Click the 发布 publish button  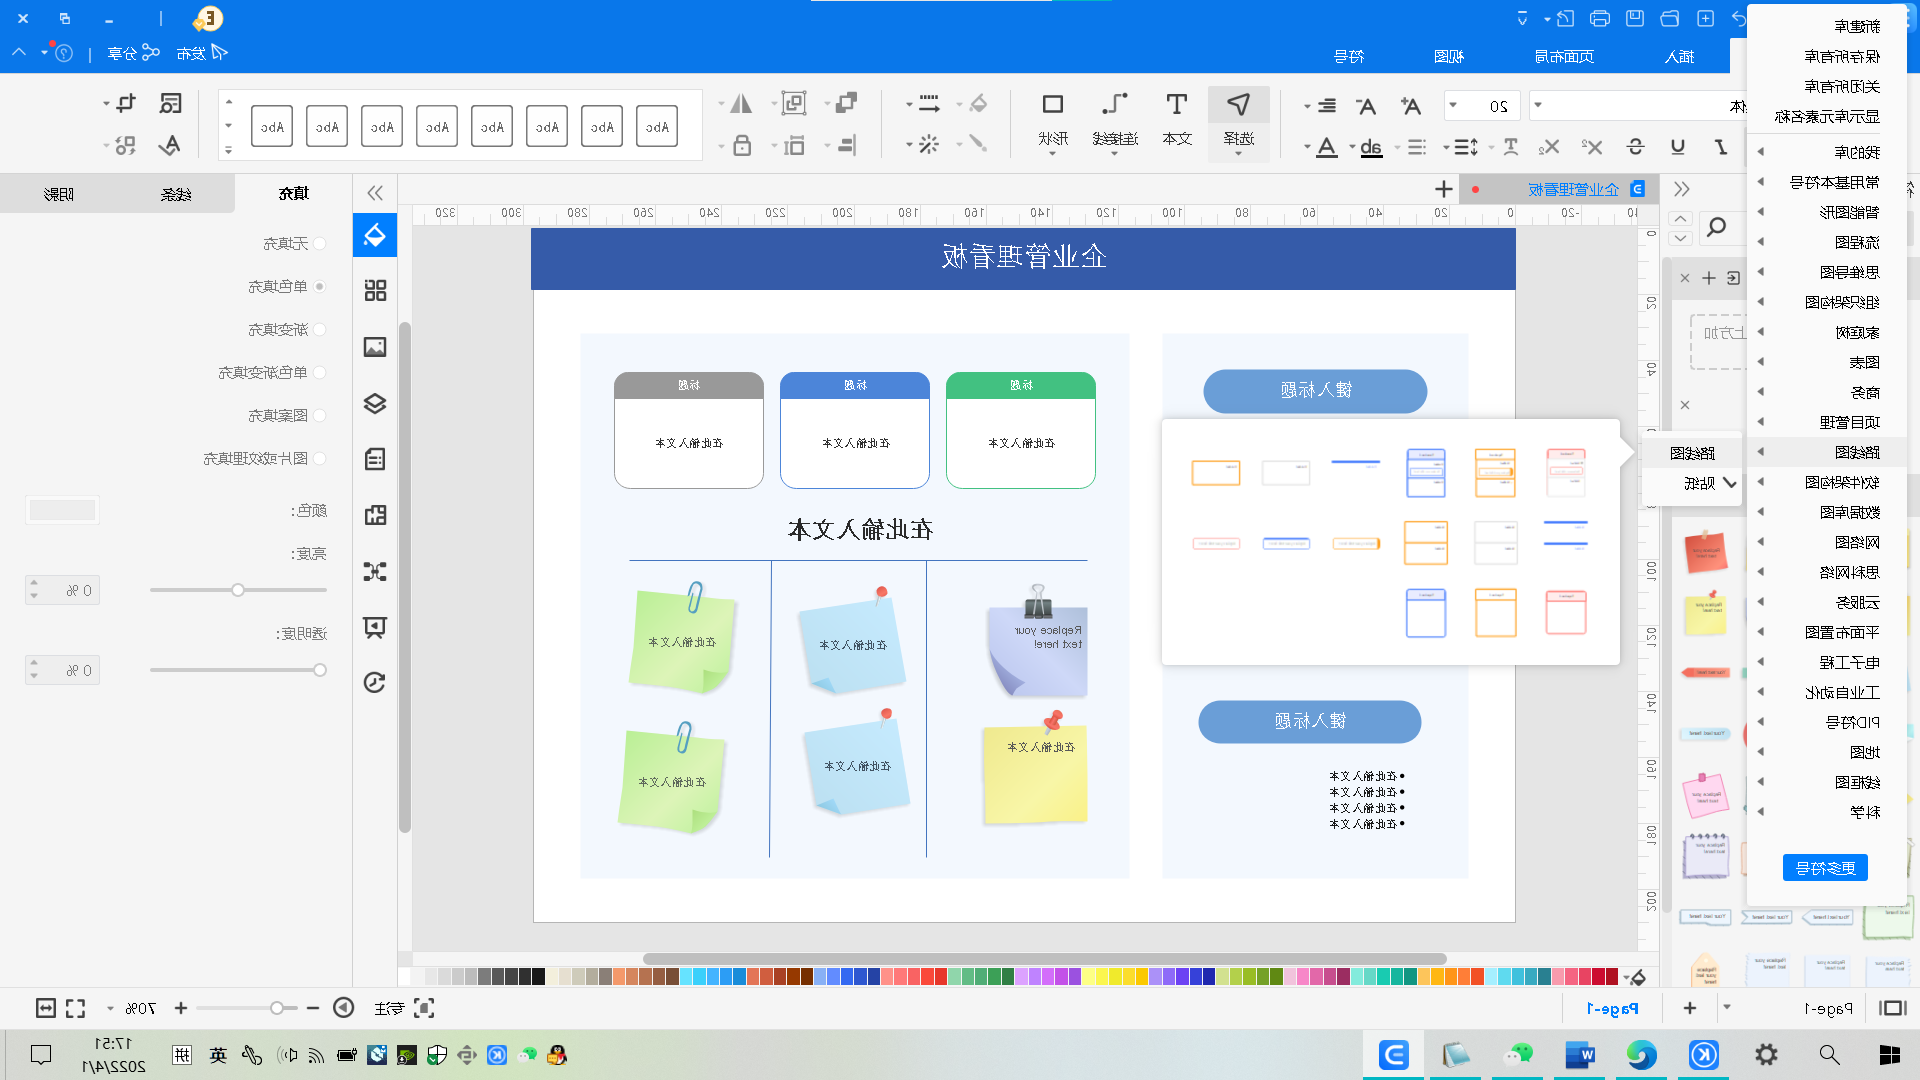[x=202, y=53]
